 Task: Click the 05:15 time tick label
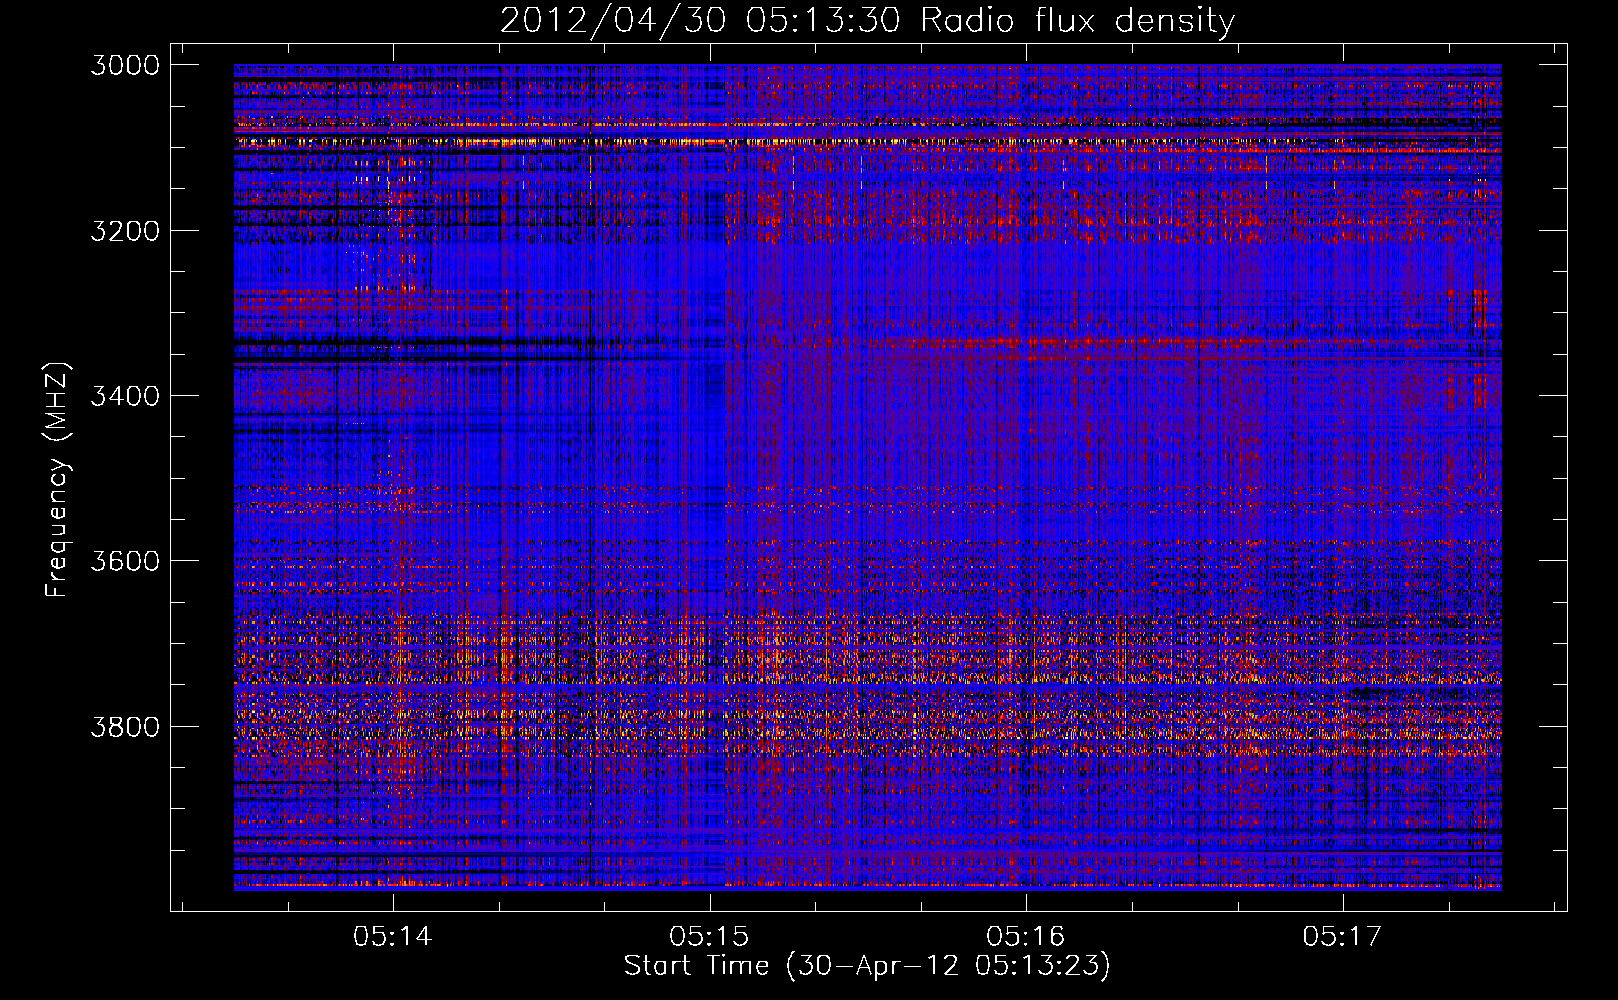tap(710, 937)
